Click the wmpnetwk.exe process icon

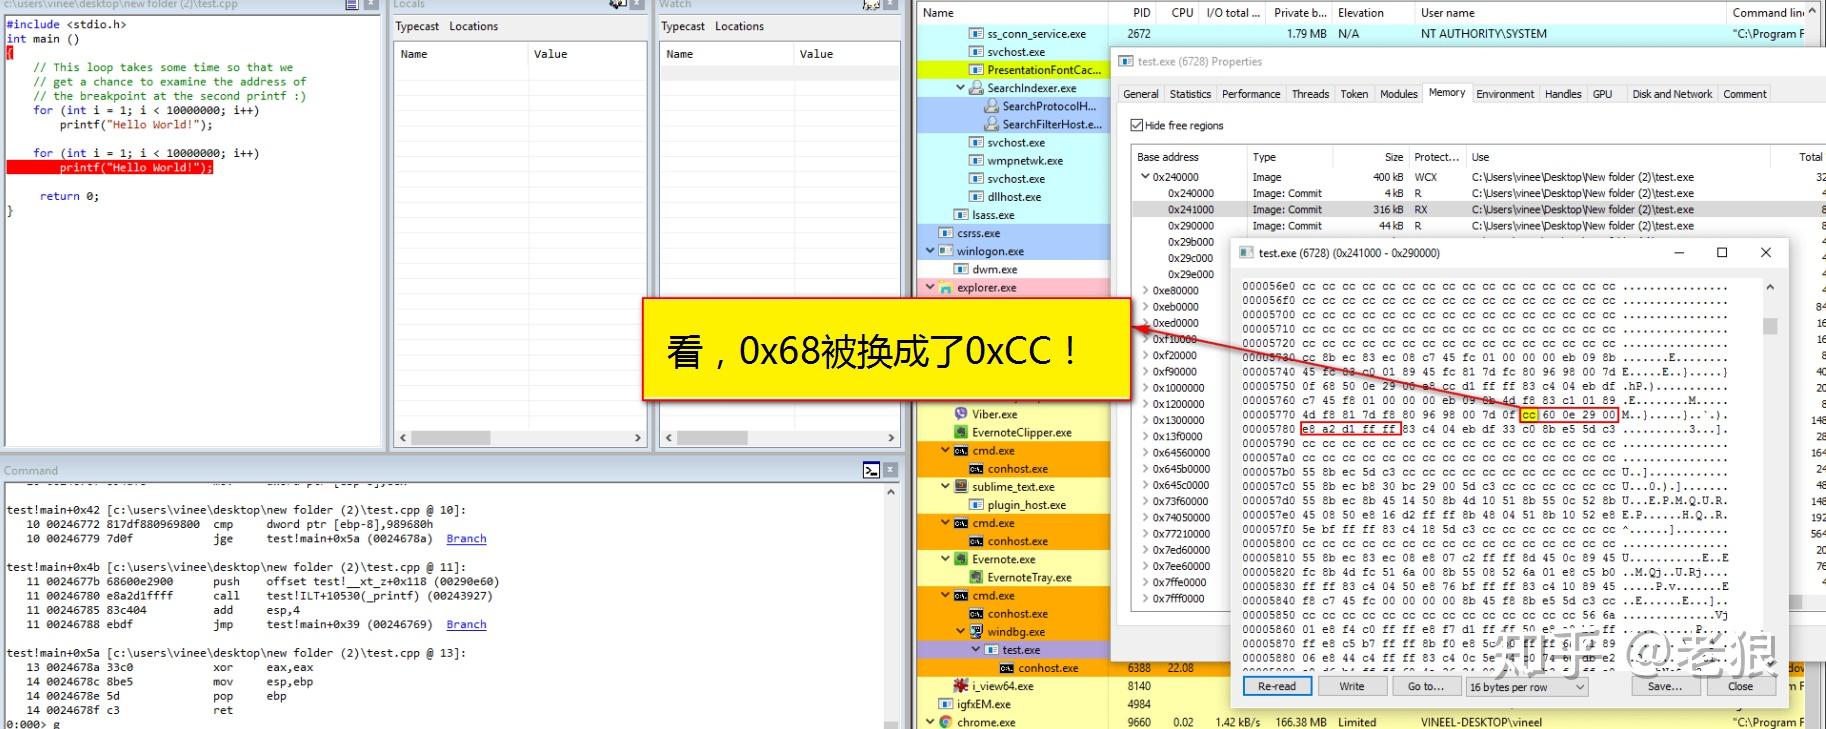coord(976,160)
